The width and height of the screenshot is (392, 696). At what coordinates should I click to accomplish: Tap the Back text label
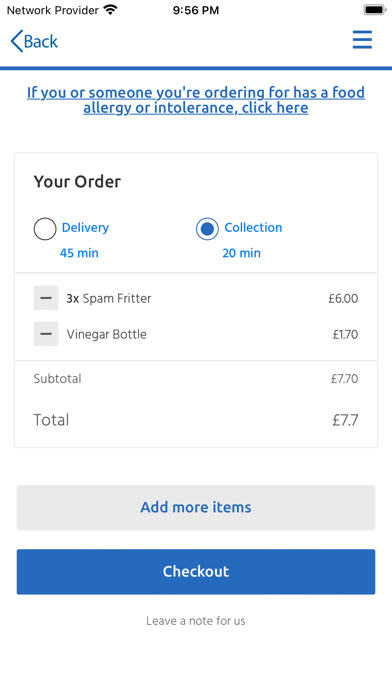tap(41, 42)
